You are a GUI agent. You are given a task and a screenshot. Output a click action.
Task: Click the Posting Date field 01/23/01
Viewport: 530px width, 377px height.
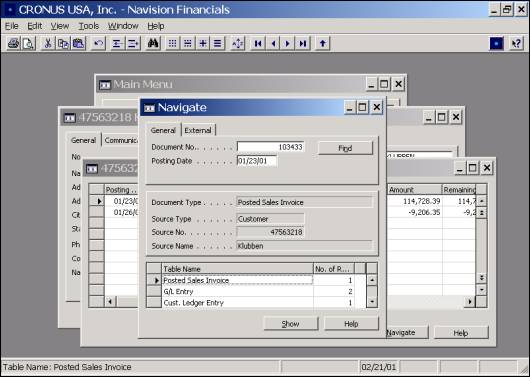point(257,161)
